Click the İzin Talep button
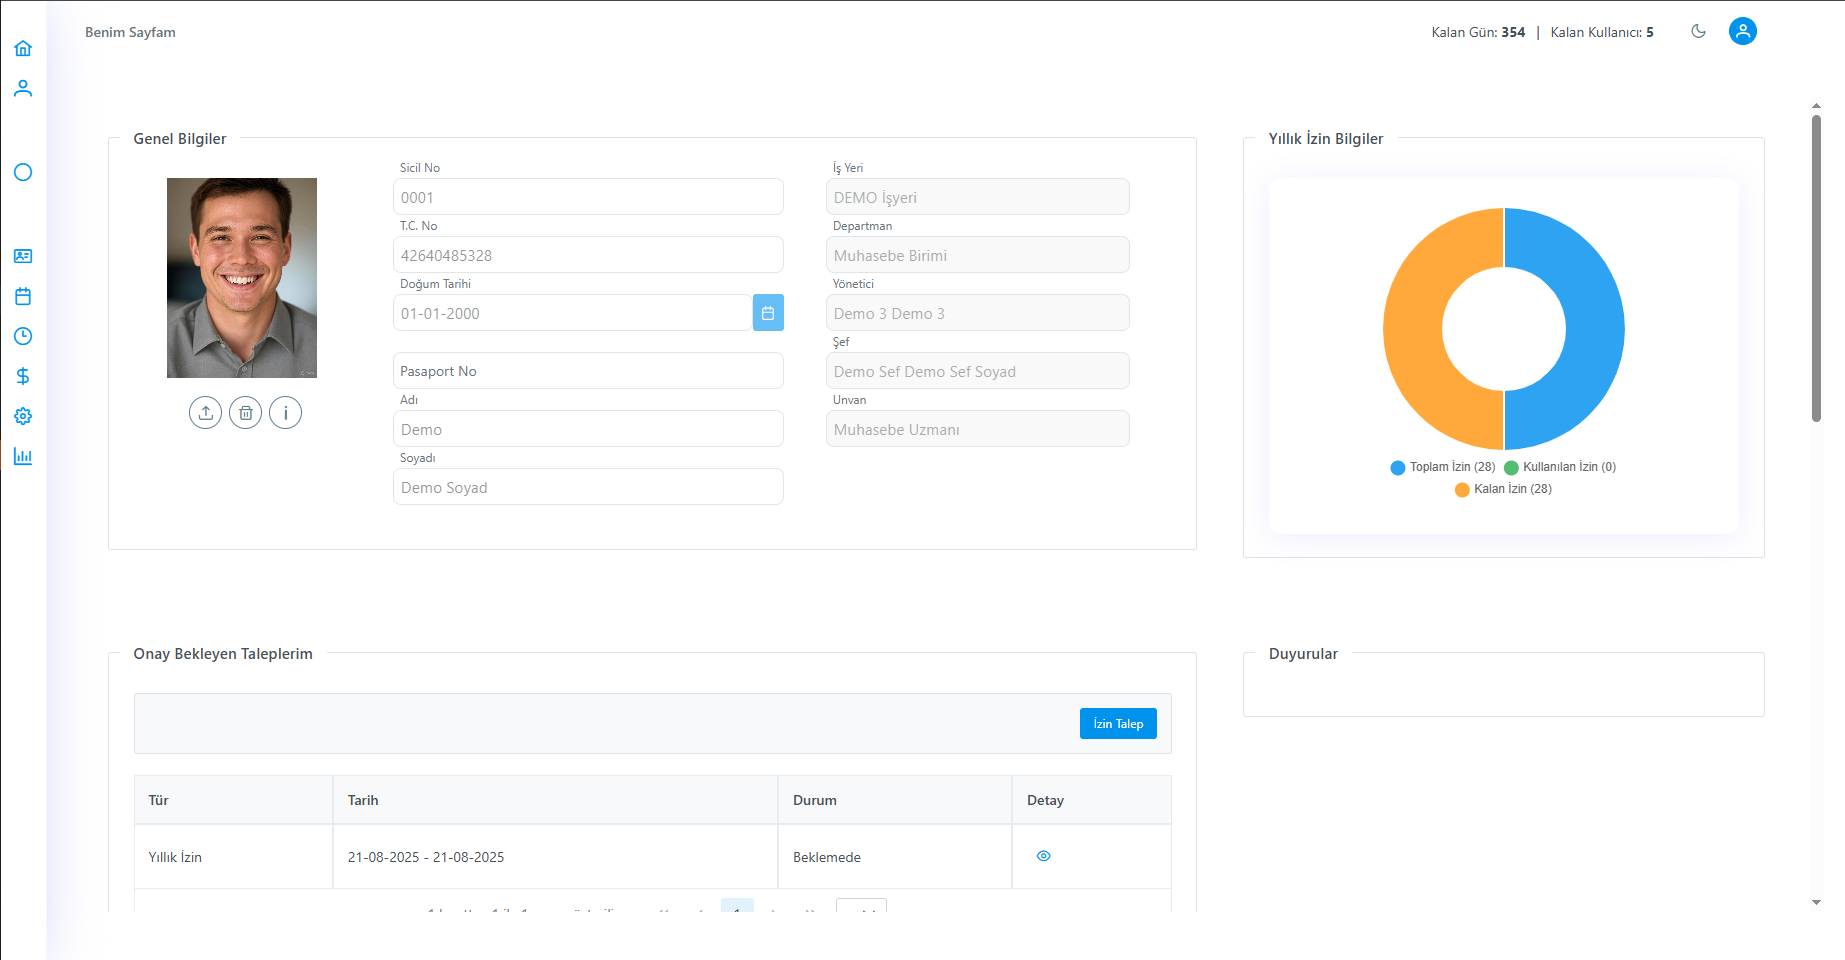This screenshot has width=1845, height=960. [1117, 723]
